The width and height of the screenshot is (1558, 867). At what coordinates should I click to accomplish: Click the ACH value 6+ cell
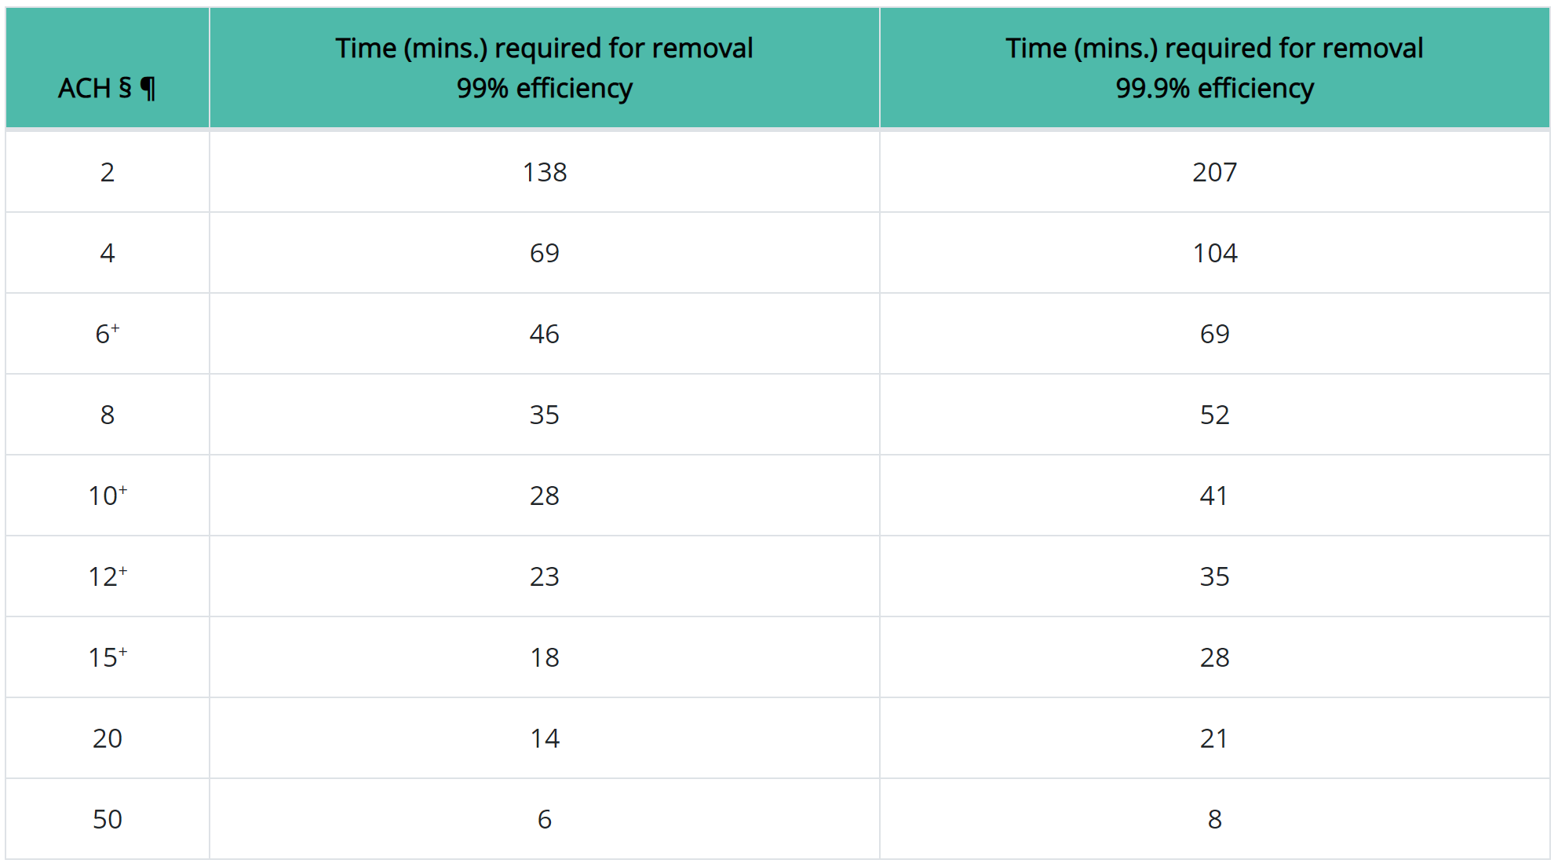[x=107, y=334]
